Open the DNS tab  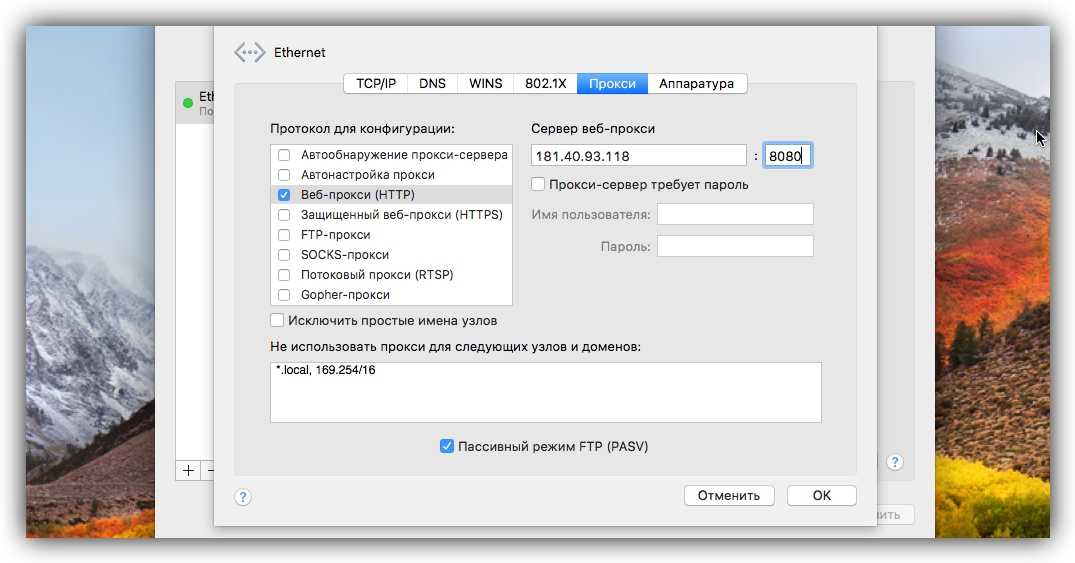[x=432, y=84]
